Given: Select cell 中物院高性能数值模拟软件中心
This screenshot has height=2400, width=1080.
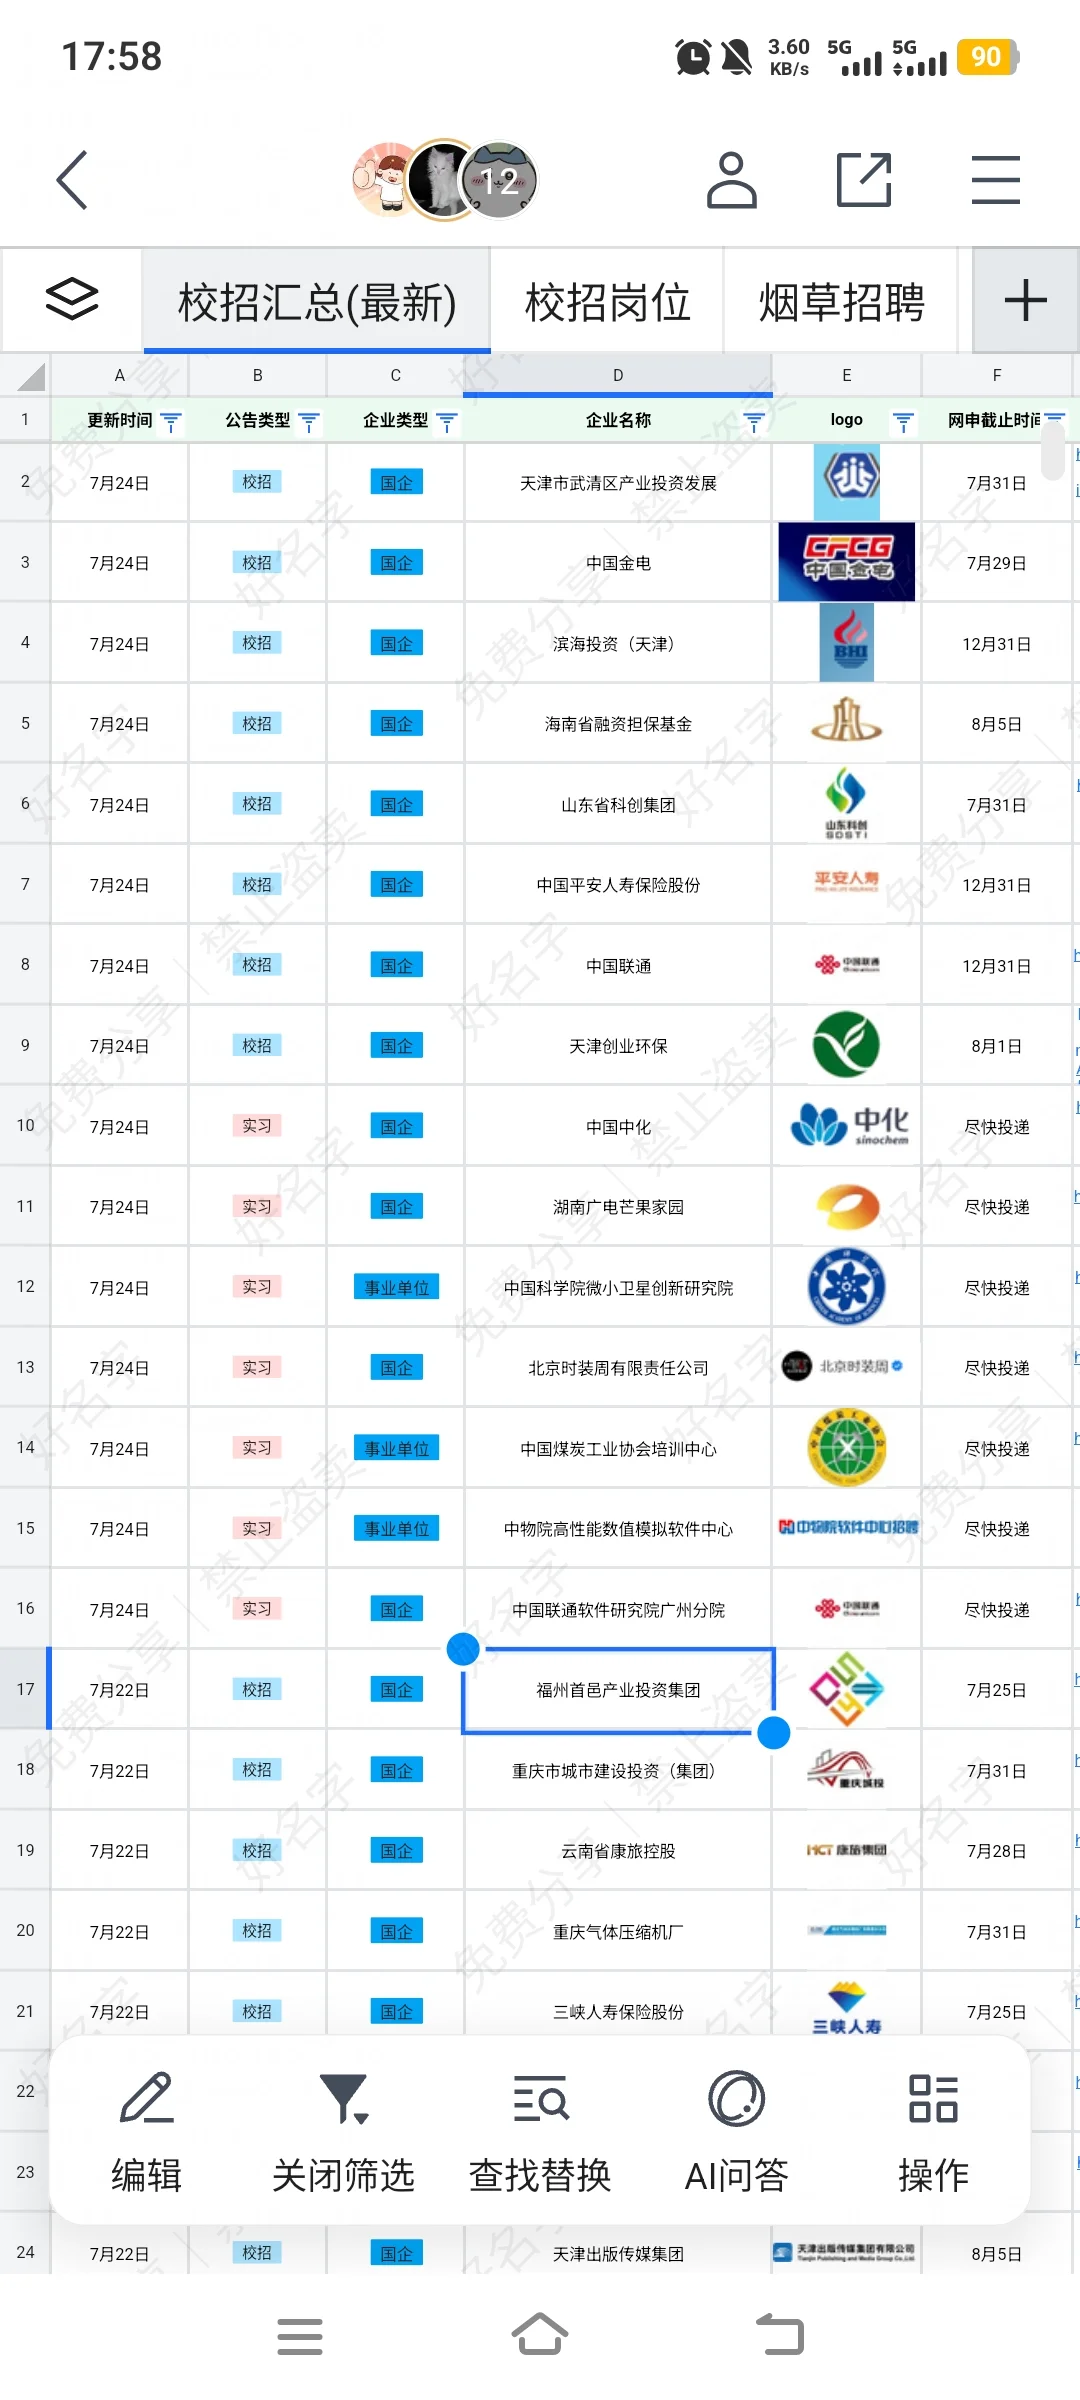Looking at the screenshot, I should point(618,1529).
